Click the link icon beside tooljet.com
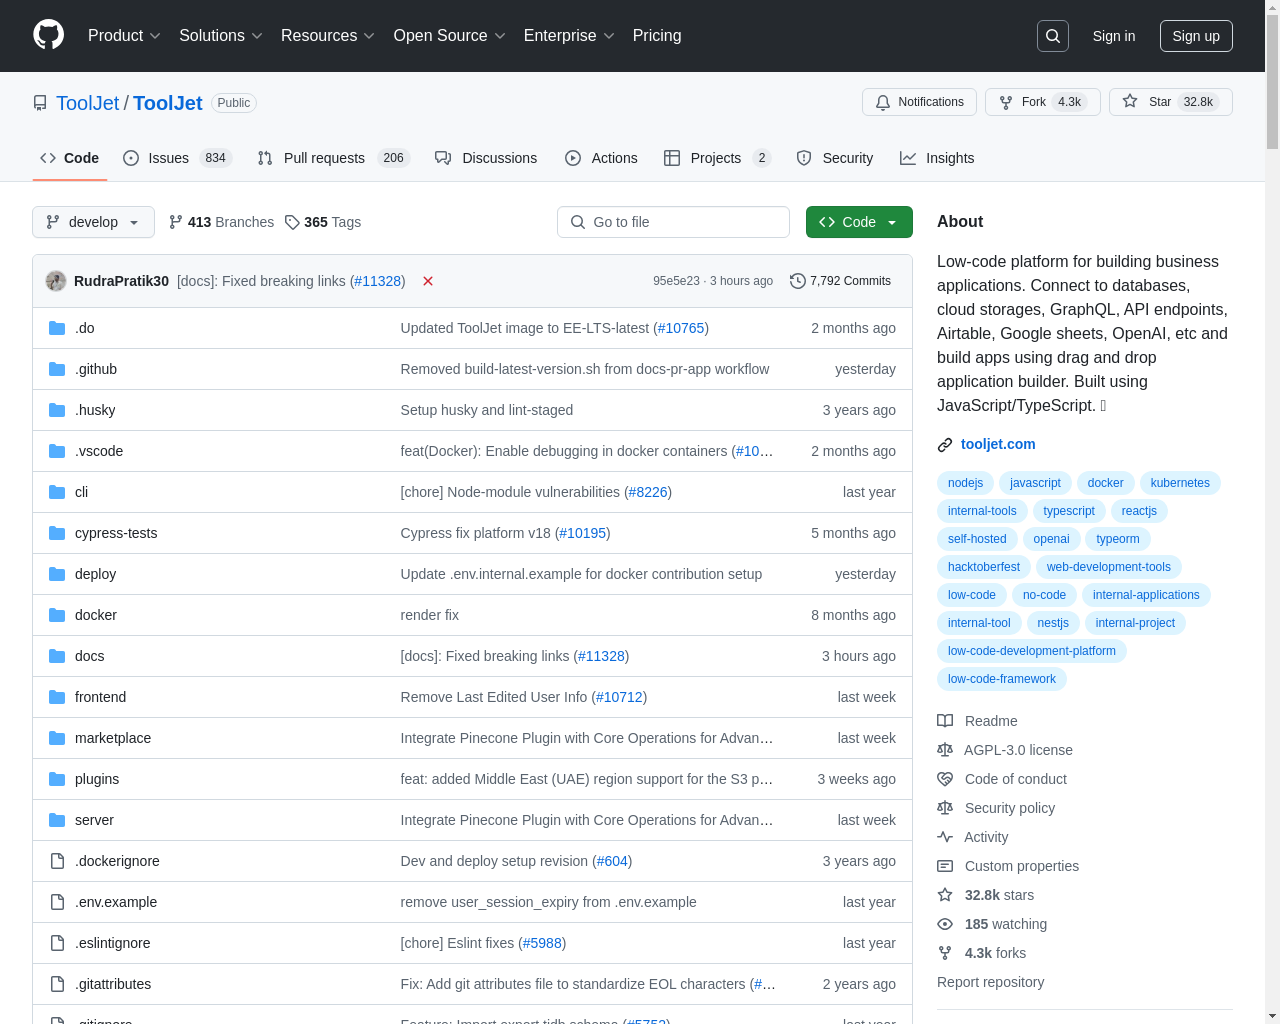Image resolution: width=1280 pixels, height=1024 pixels. [945, 445]
